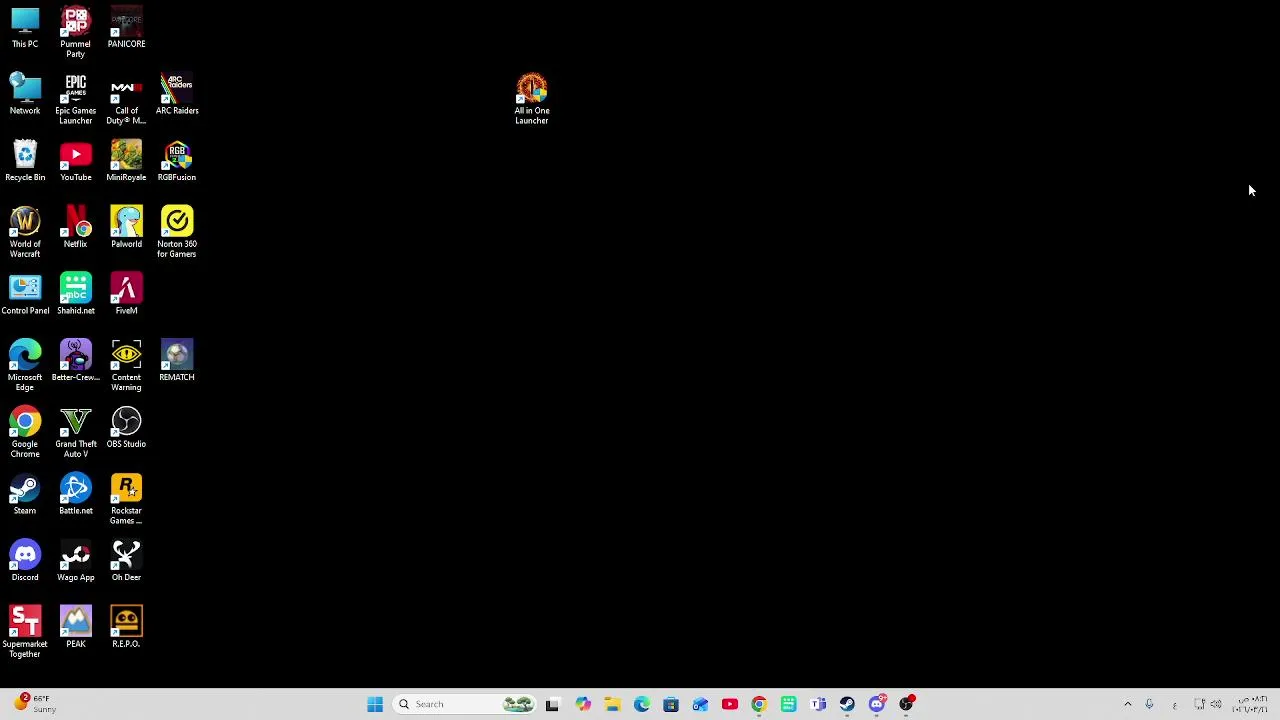Open the weather widget showing Sunny
Viewport: 1280px width, 720px height.
(x=35, y=704)
